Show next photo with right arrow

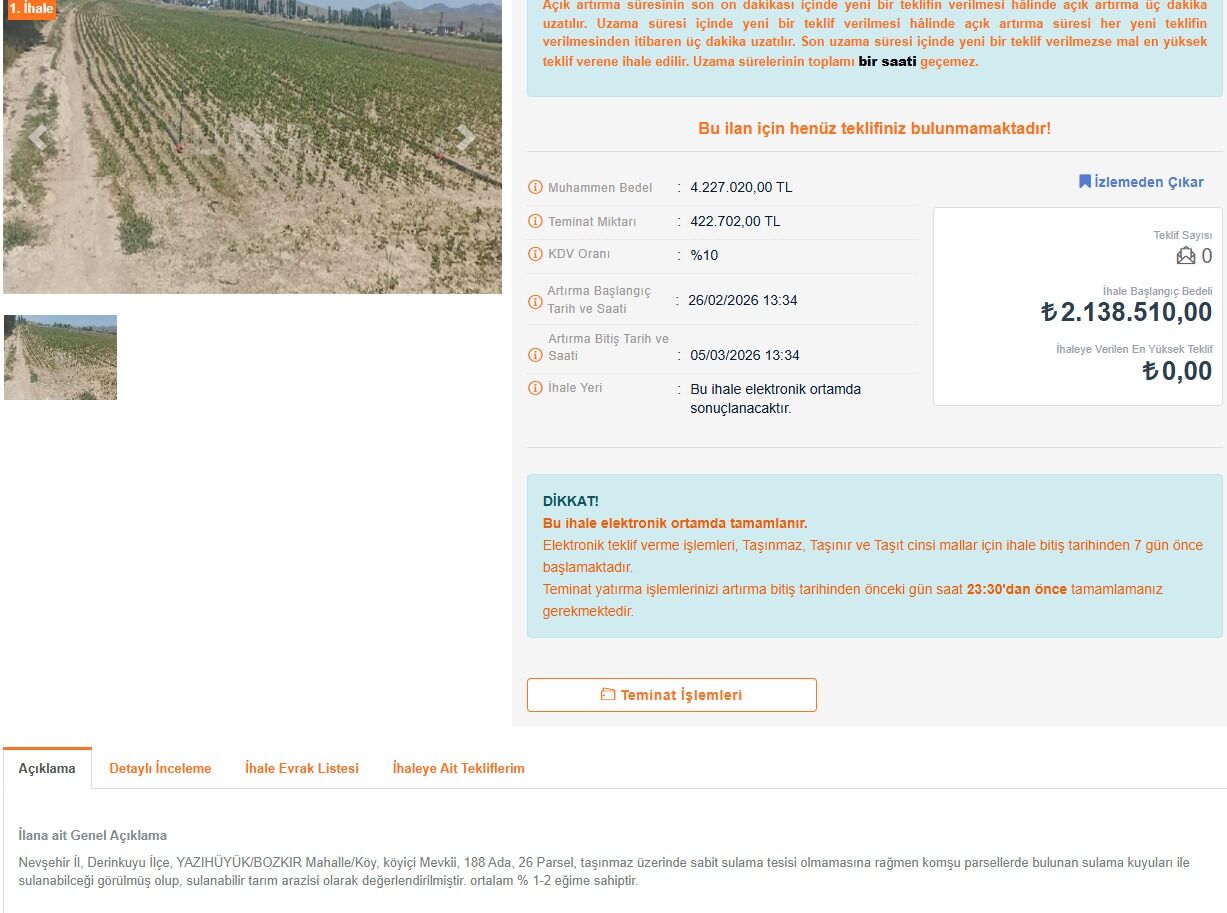(465, 138)
